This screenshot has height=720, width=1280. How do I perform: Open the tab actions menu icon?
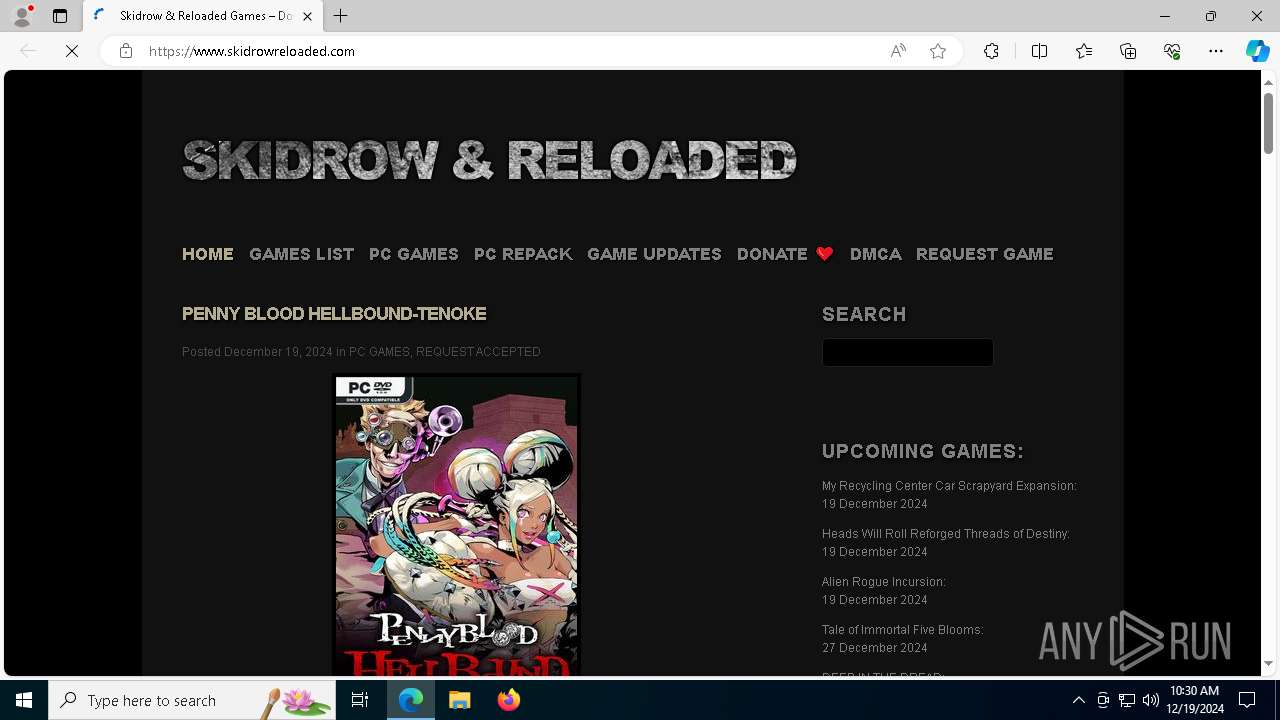pyautogui.click(x=60, y=16)
